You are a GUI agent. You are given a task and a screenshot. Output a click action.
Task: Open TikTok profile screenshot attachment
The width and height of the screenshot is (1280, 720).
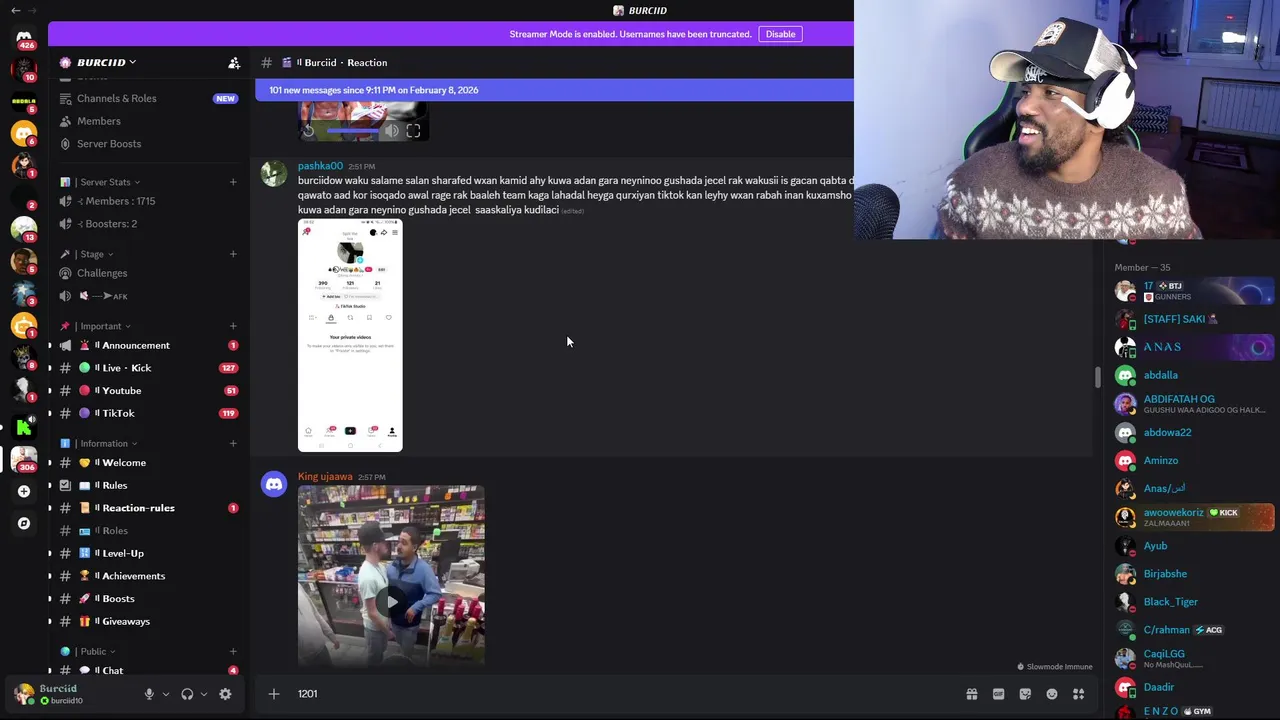(x=350, y=336)
